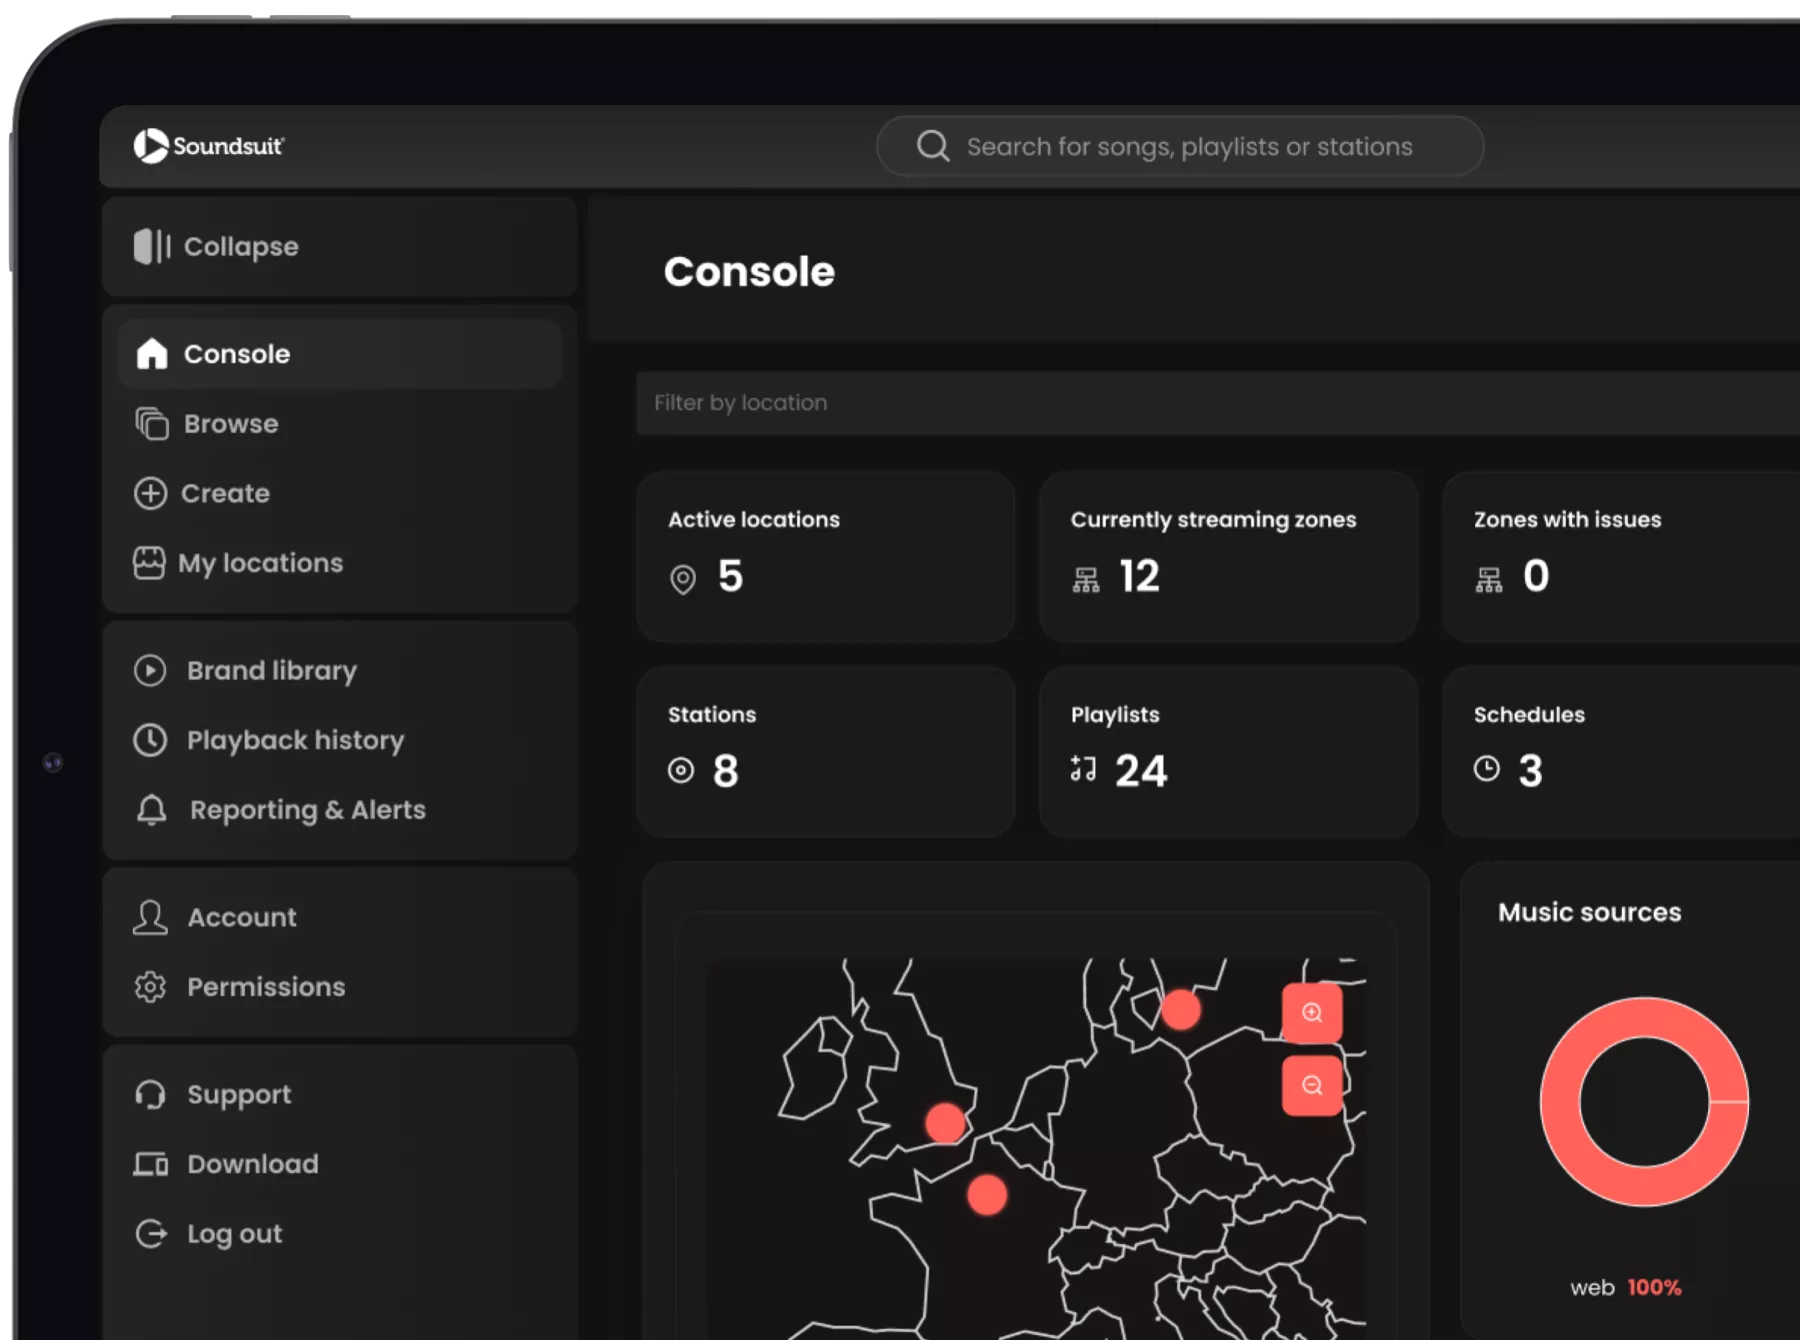Click the Permissions gear icon

click(150, 986)
